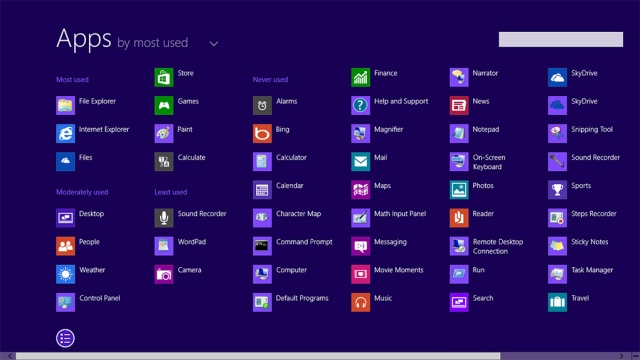Viewport: 640px width, 360px height.
Task: Launch the Command Prompt icon
Action: [x=262, y=246]
